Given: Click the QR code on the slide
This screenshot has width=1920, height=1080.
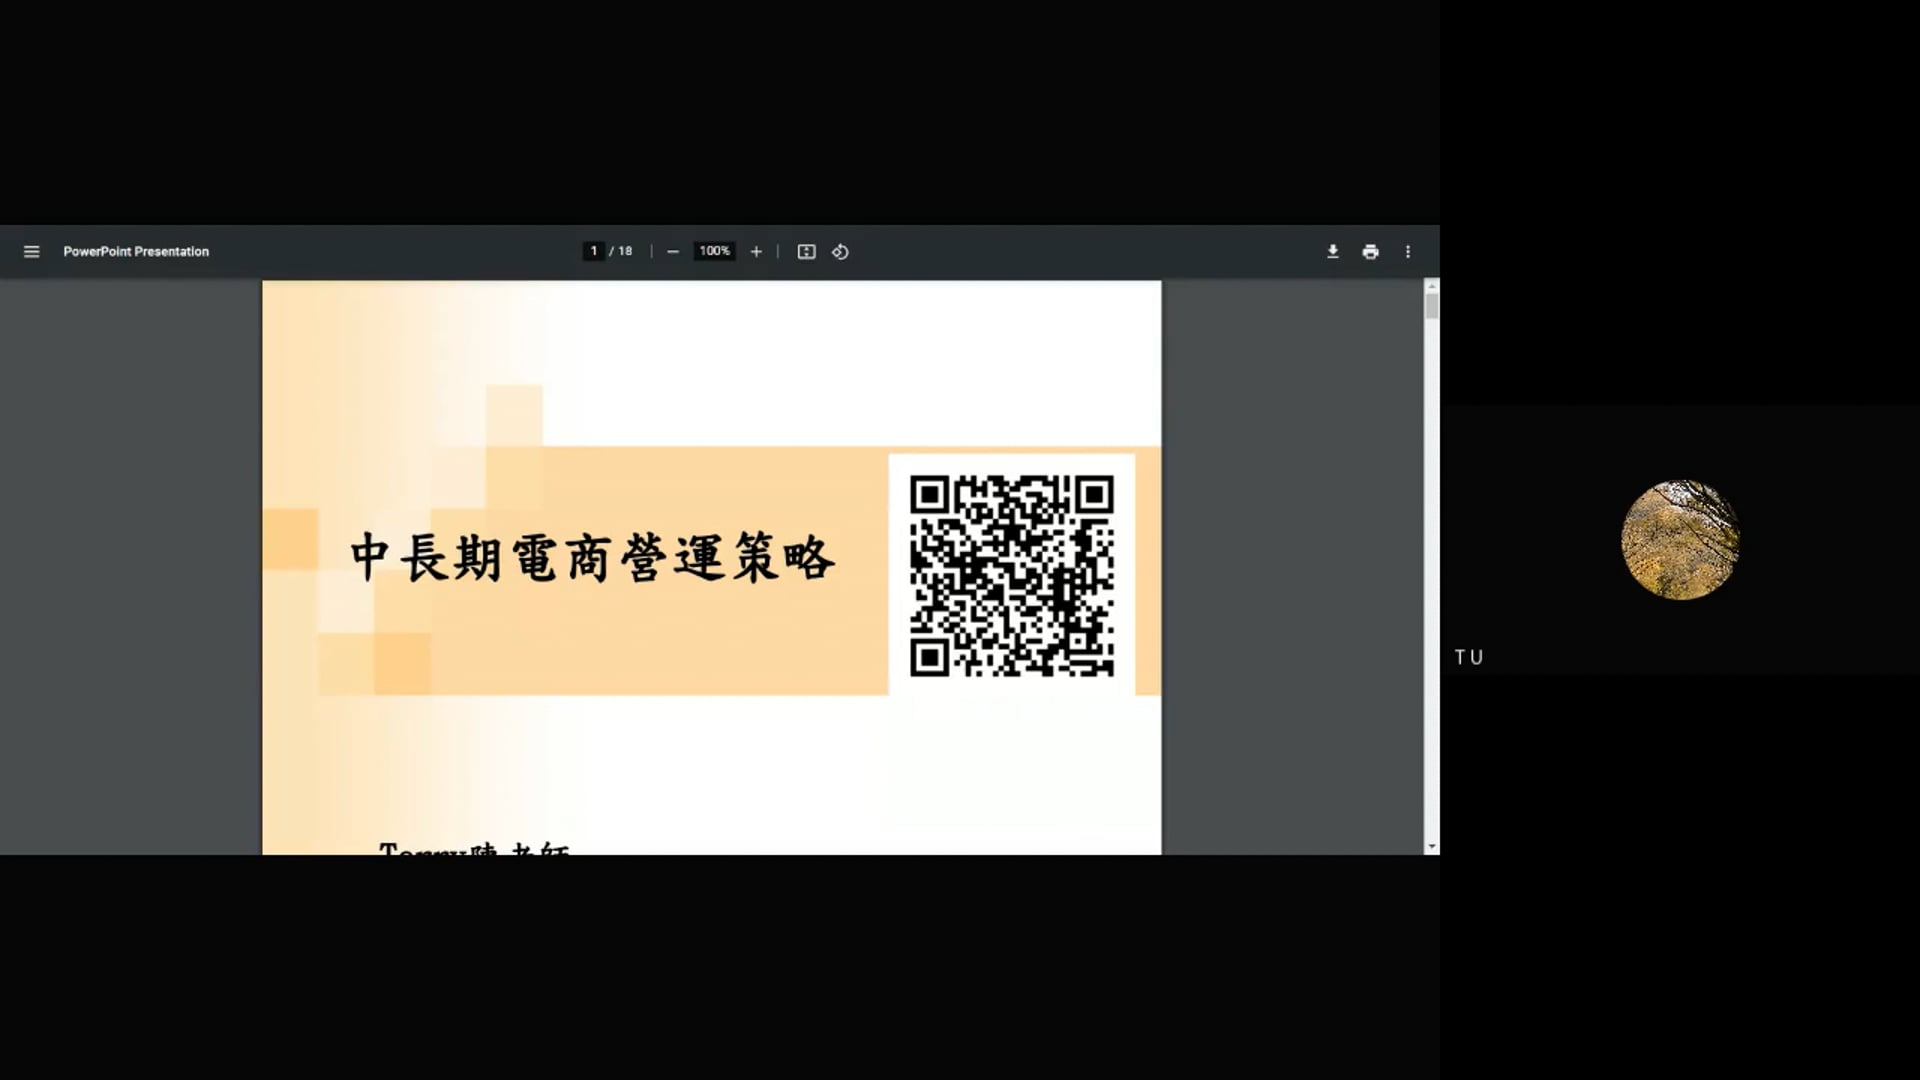Looking at the screenshot, I should [1011, 576].
